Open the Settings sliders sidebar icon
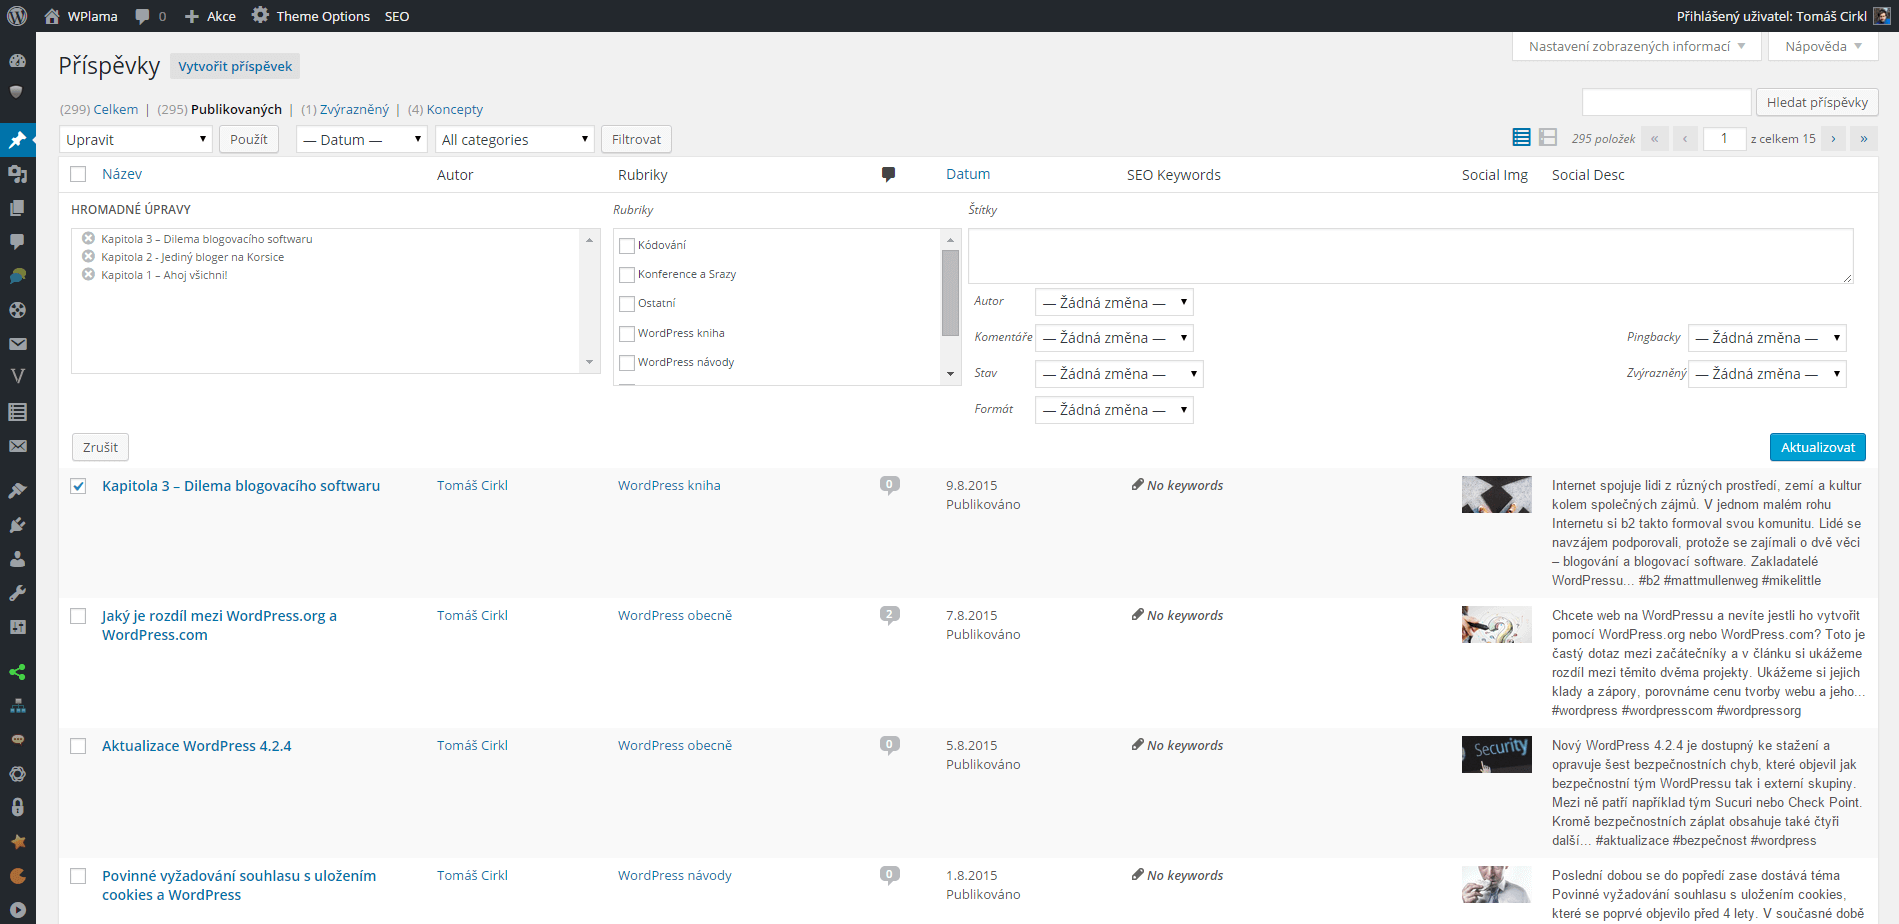Screen dimensions: 1899x924 pos(17,627)
